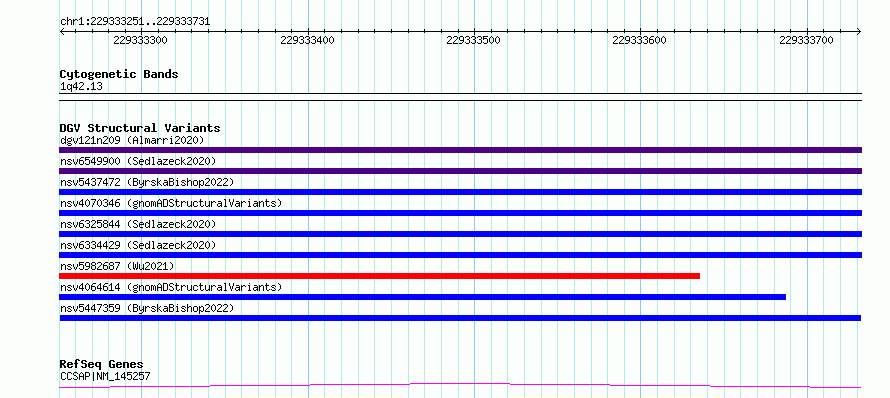890x398 pixels.
Task: Click the red nsv5982687 (Wu2021) bar
Action: click(379, 276)
